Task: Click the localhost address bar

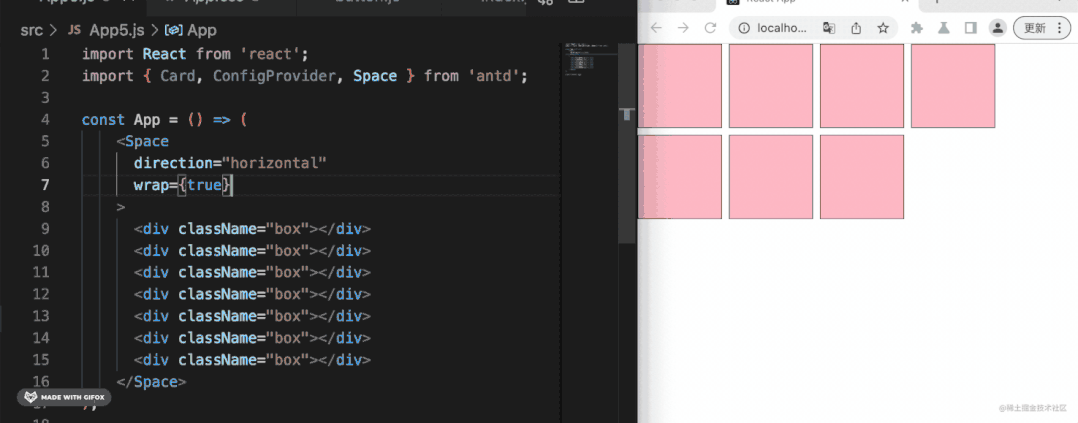Action: [x=814, y=28]
